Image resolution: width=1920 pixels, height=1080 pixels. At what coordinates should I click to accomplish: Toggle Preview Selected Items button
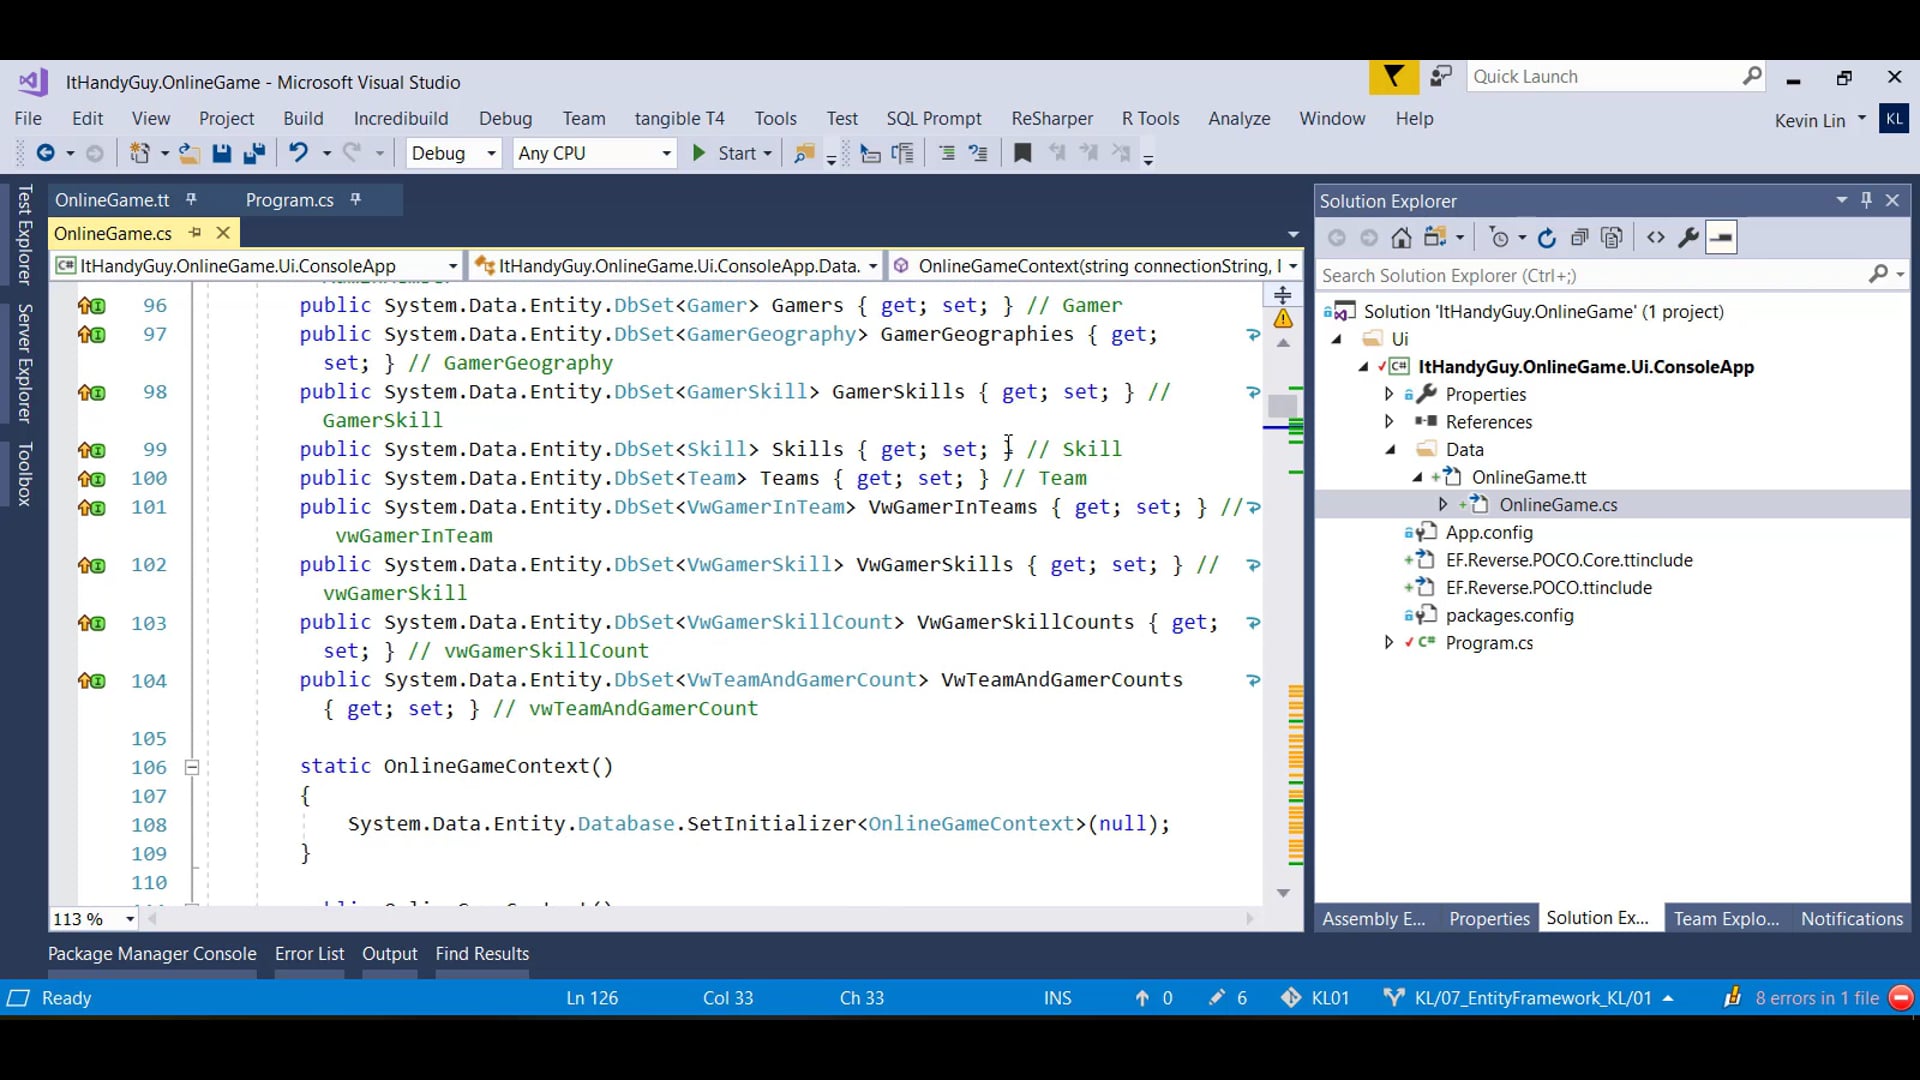coord(1721,238)
